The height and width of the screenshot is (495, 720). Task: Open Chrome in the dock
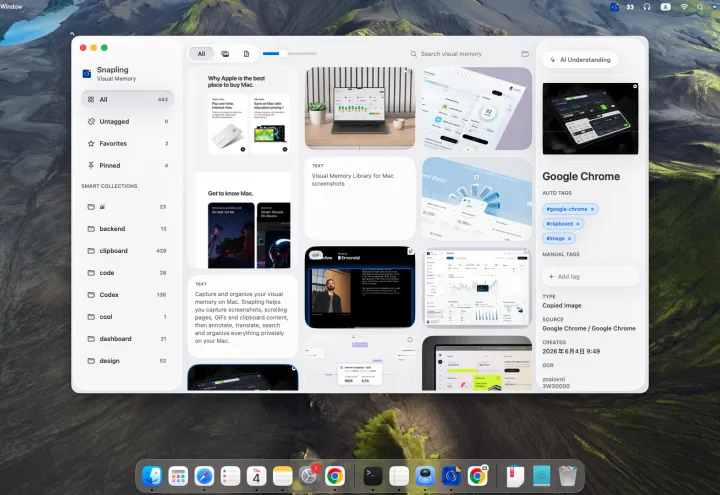click(335, 476)
